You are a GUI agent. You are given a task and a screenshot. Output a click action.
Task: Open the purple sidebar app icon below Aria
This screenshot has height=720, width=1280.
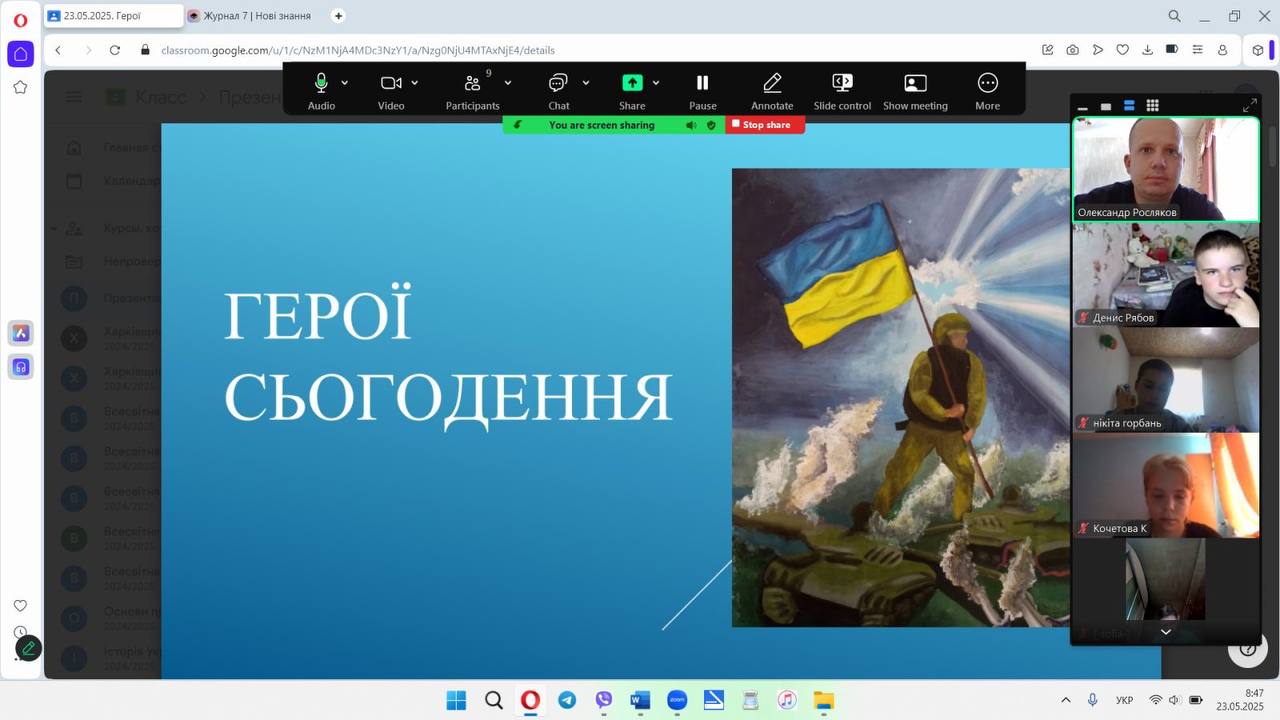20,367
